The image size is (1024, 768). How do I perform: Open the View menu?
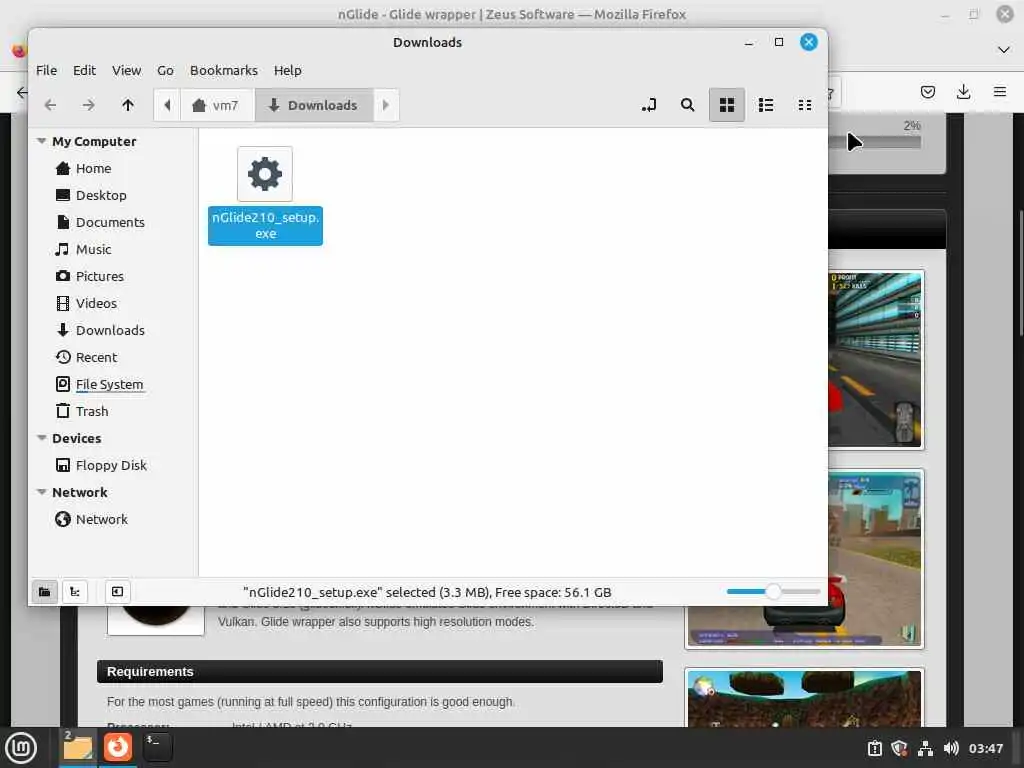[x=126, y=71]
